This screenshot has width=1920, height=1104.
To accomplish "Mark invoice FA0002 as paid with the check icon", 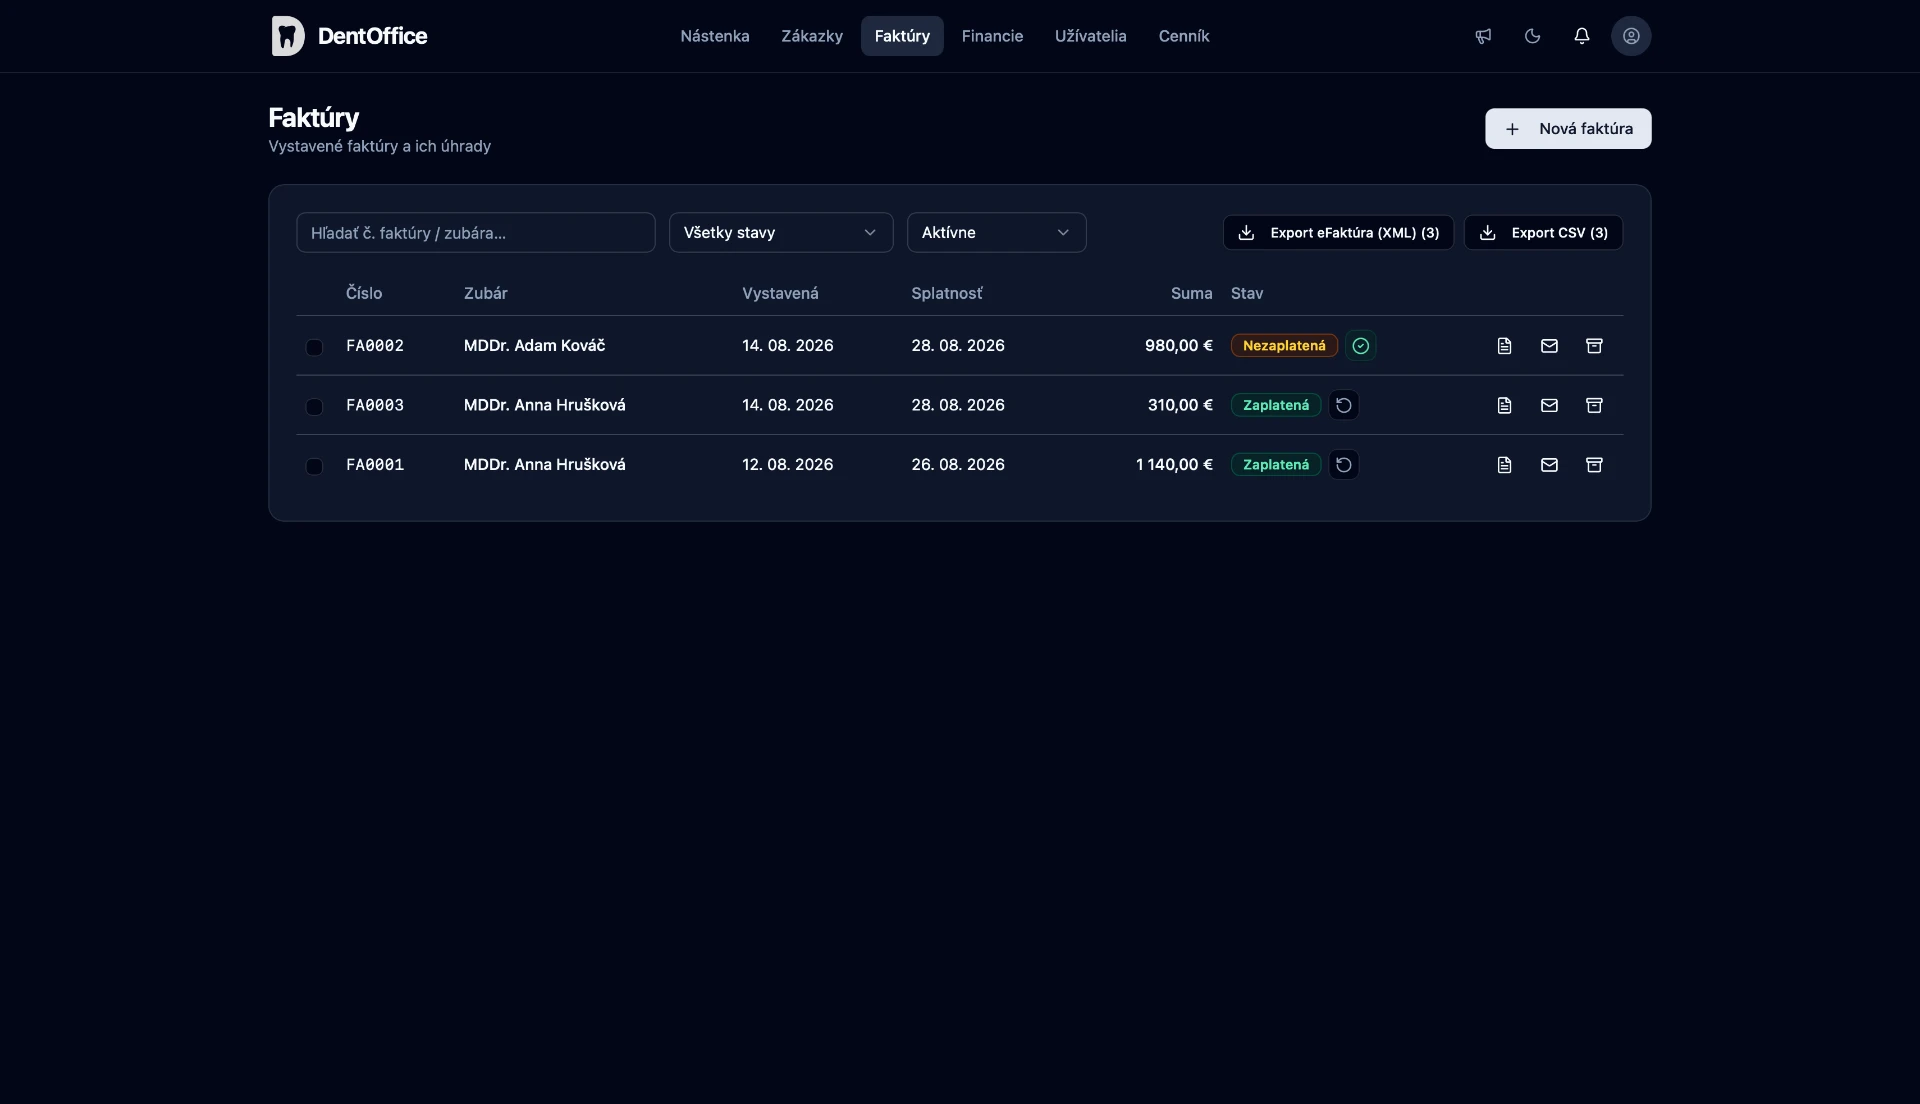I will pos(1360,346).
